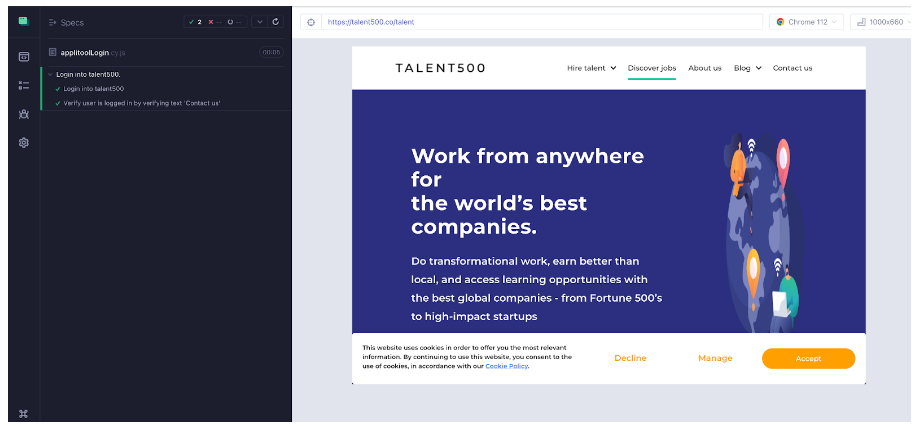Image resolution: width=915 pixels, height=426 pixels.
Task: Select the 'Login into talent500' passed test
Action: coord(93,89)
